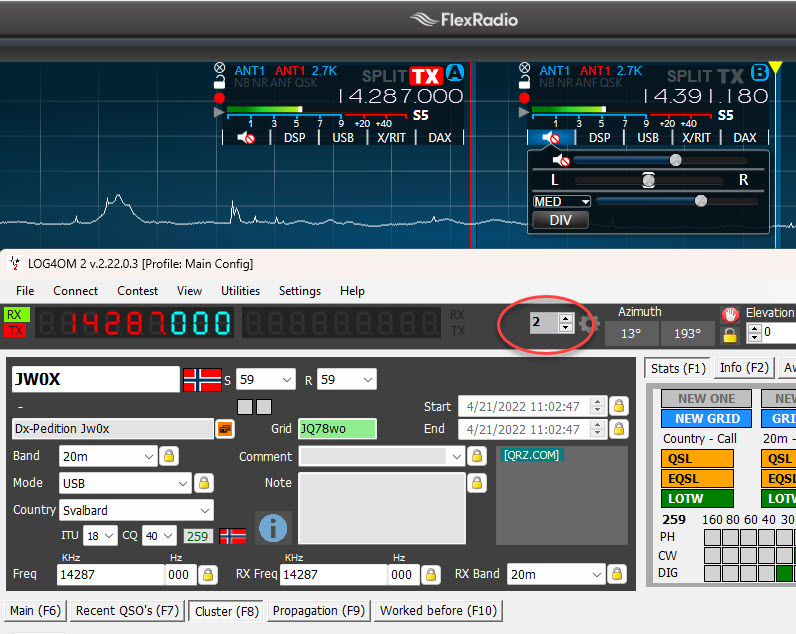796x634 pixels.
Task: Click the DAX button on slice A
Action: point(440,138)
